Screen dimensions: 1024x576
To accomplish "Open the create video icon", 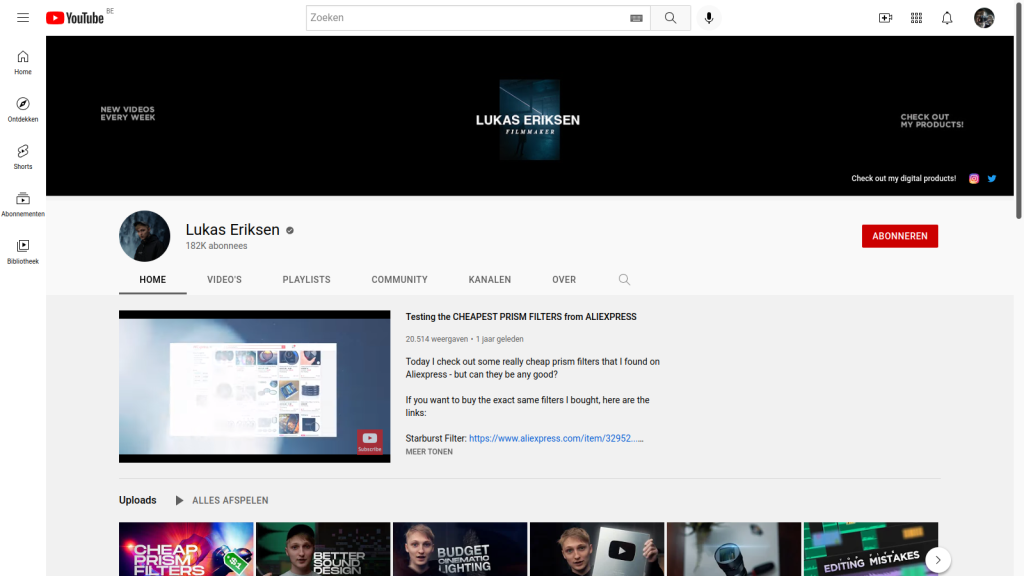I will coord(885,18).
